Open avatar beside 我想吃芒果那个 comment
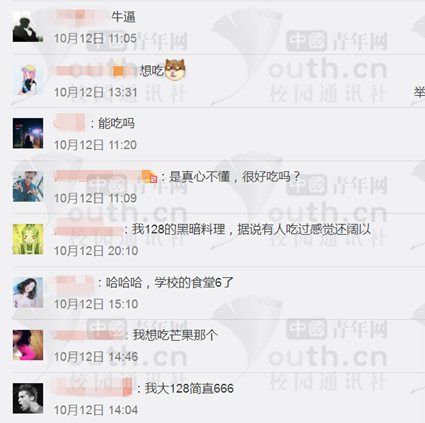This screenshot has height=423, width=425. point(28,345)
